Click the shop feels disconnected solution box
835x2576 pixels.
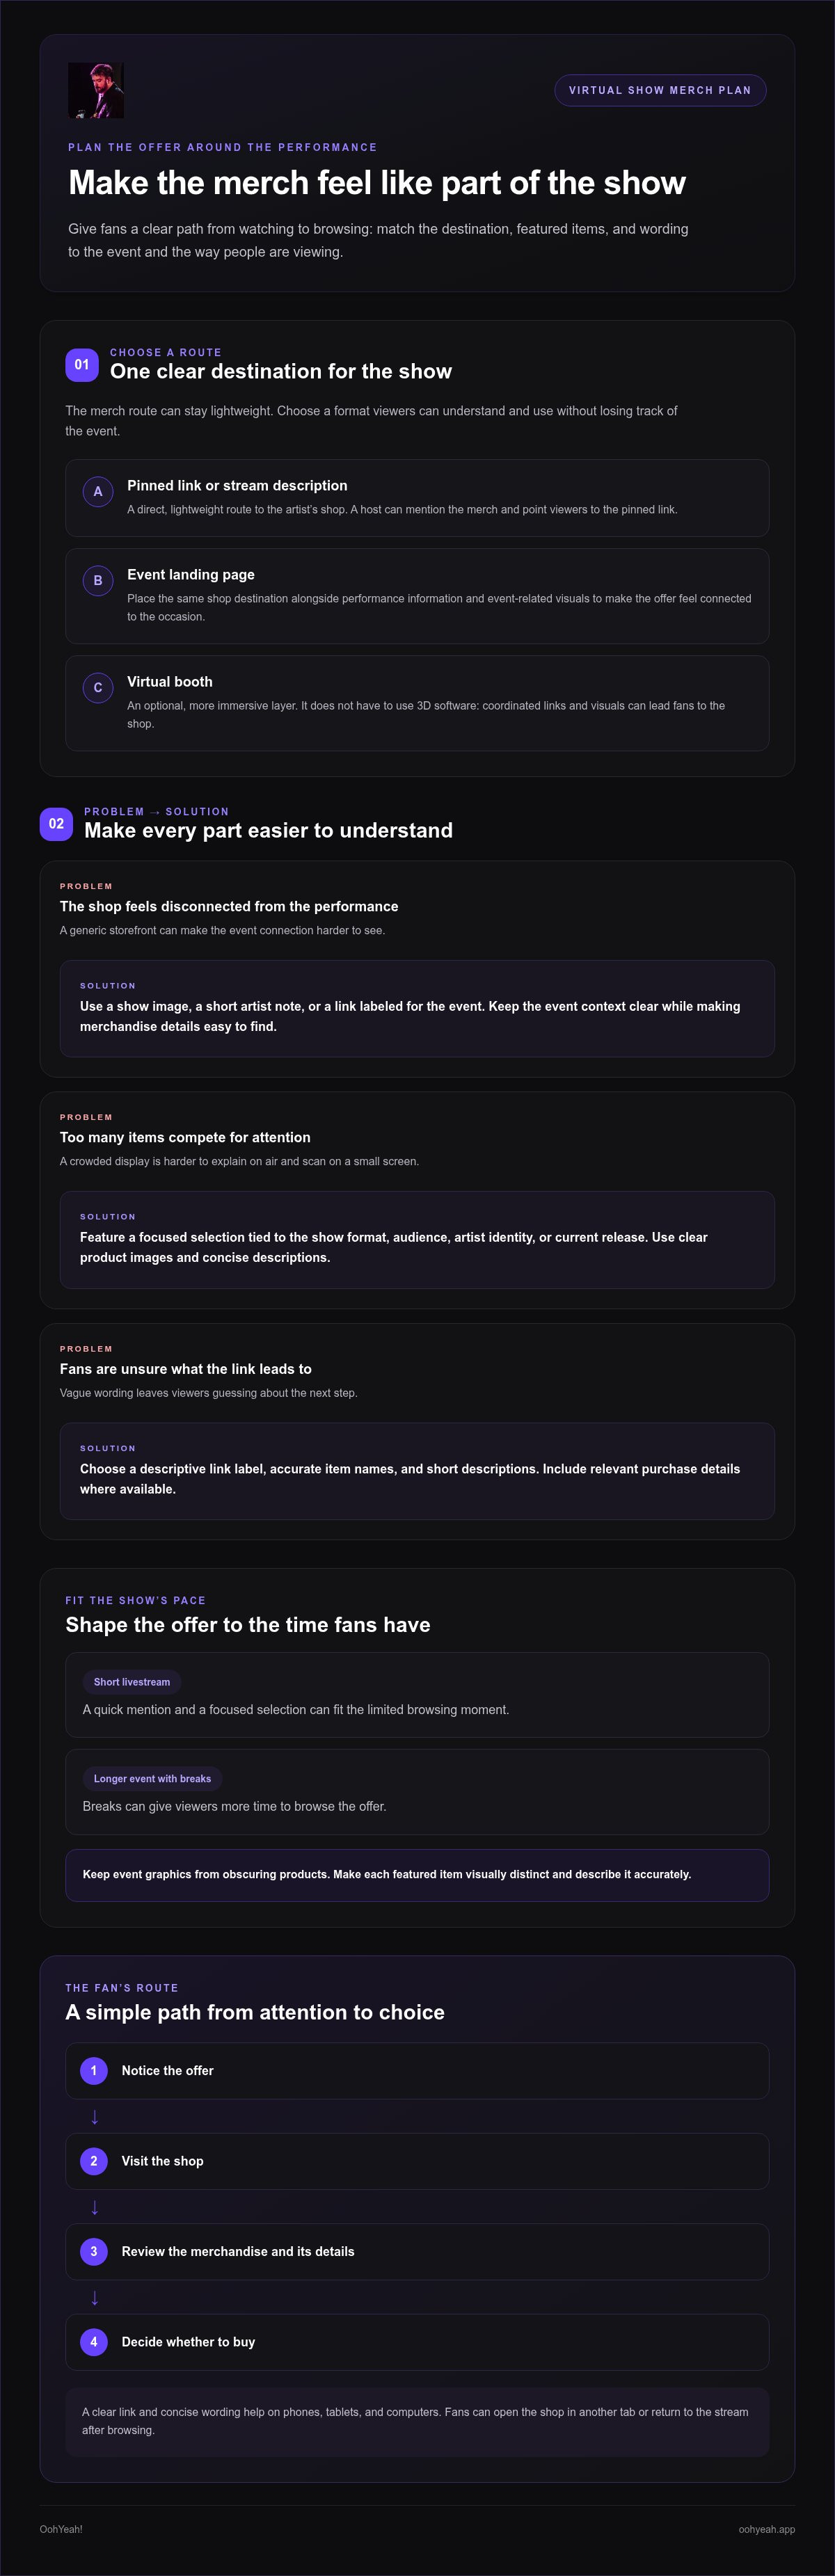click(x=417, y=1008)
